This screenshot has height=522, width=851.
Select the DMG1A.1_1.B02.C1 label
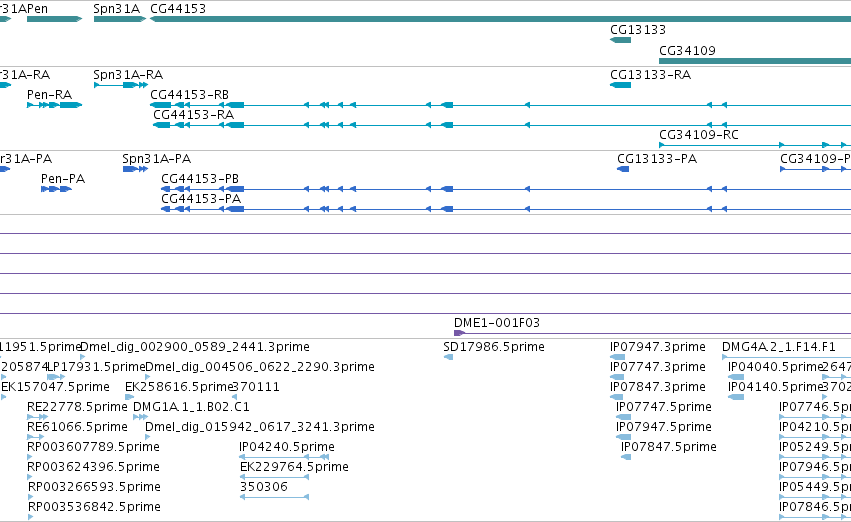pyautogui.click(x=191, y=407)
